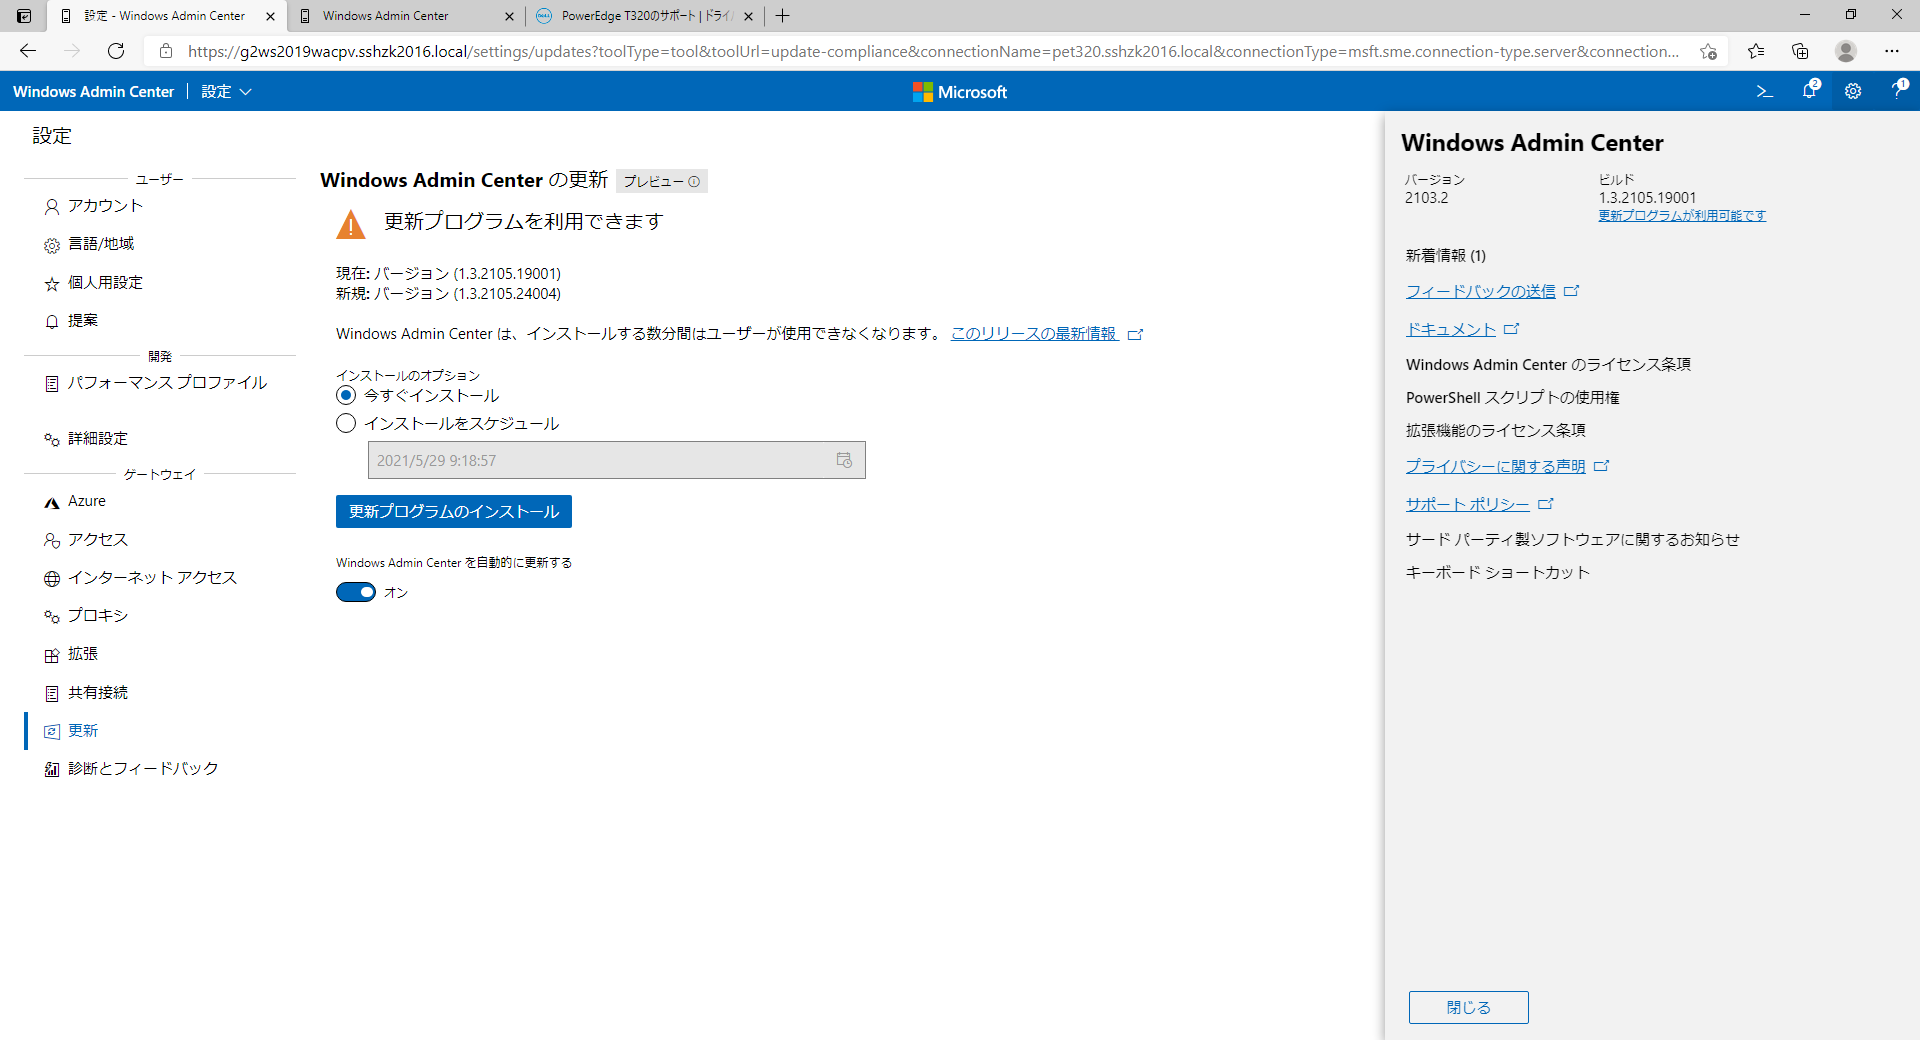Open PowerShell スクリプトの使用権
1920x1040 pixels.
[1513, 398]
